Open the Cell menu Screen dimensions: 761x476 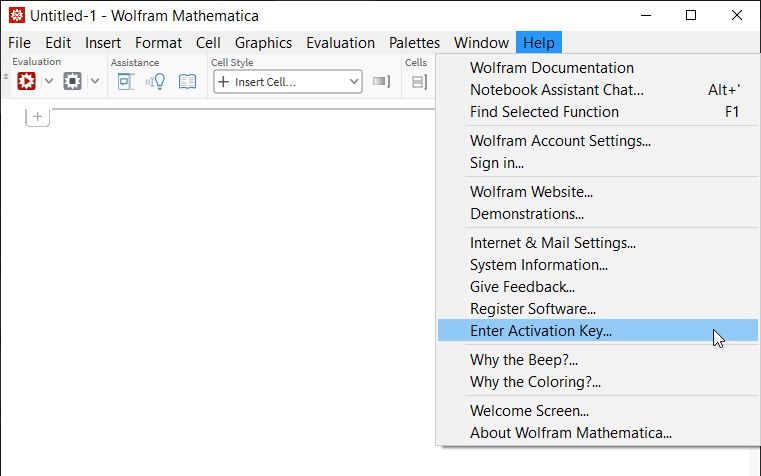[208, 43]
